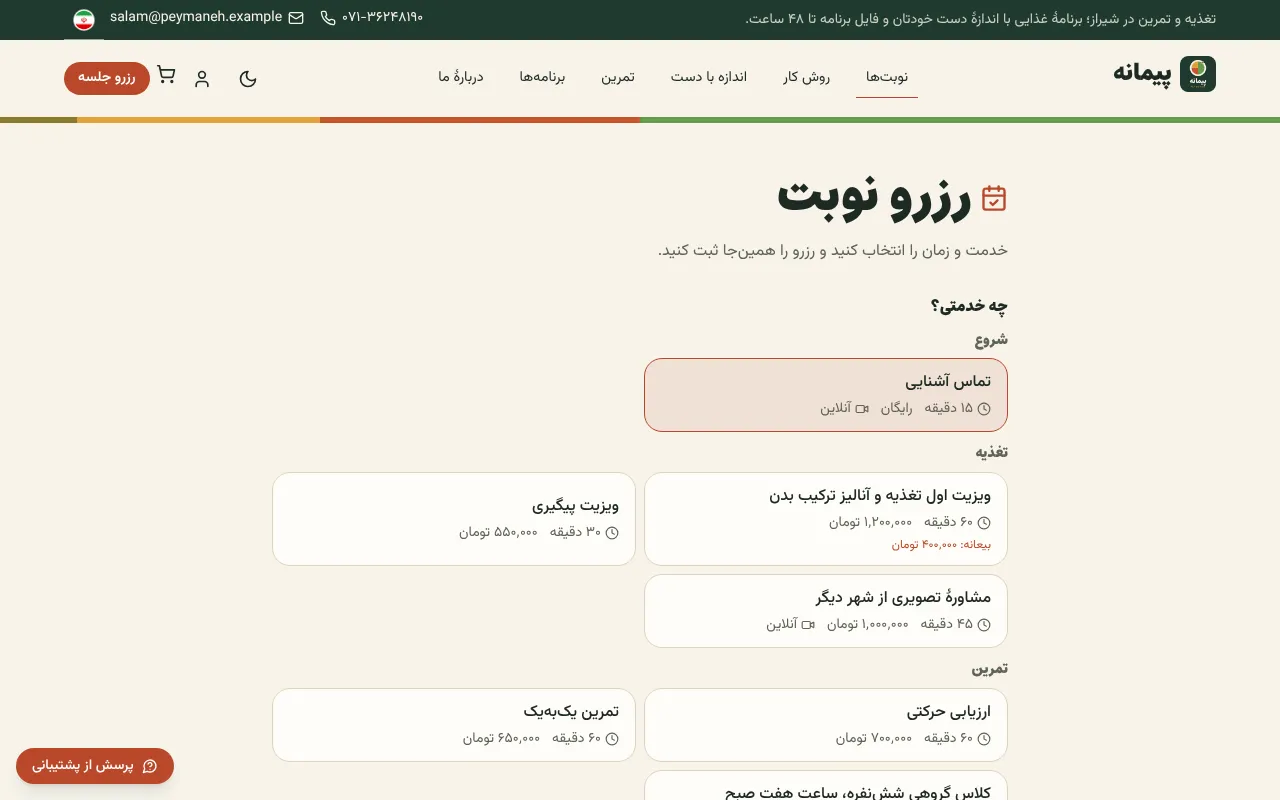
Task: Click the salam@peymaneh.example email link
Action: click(x=196, y=17)
